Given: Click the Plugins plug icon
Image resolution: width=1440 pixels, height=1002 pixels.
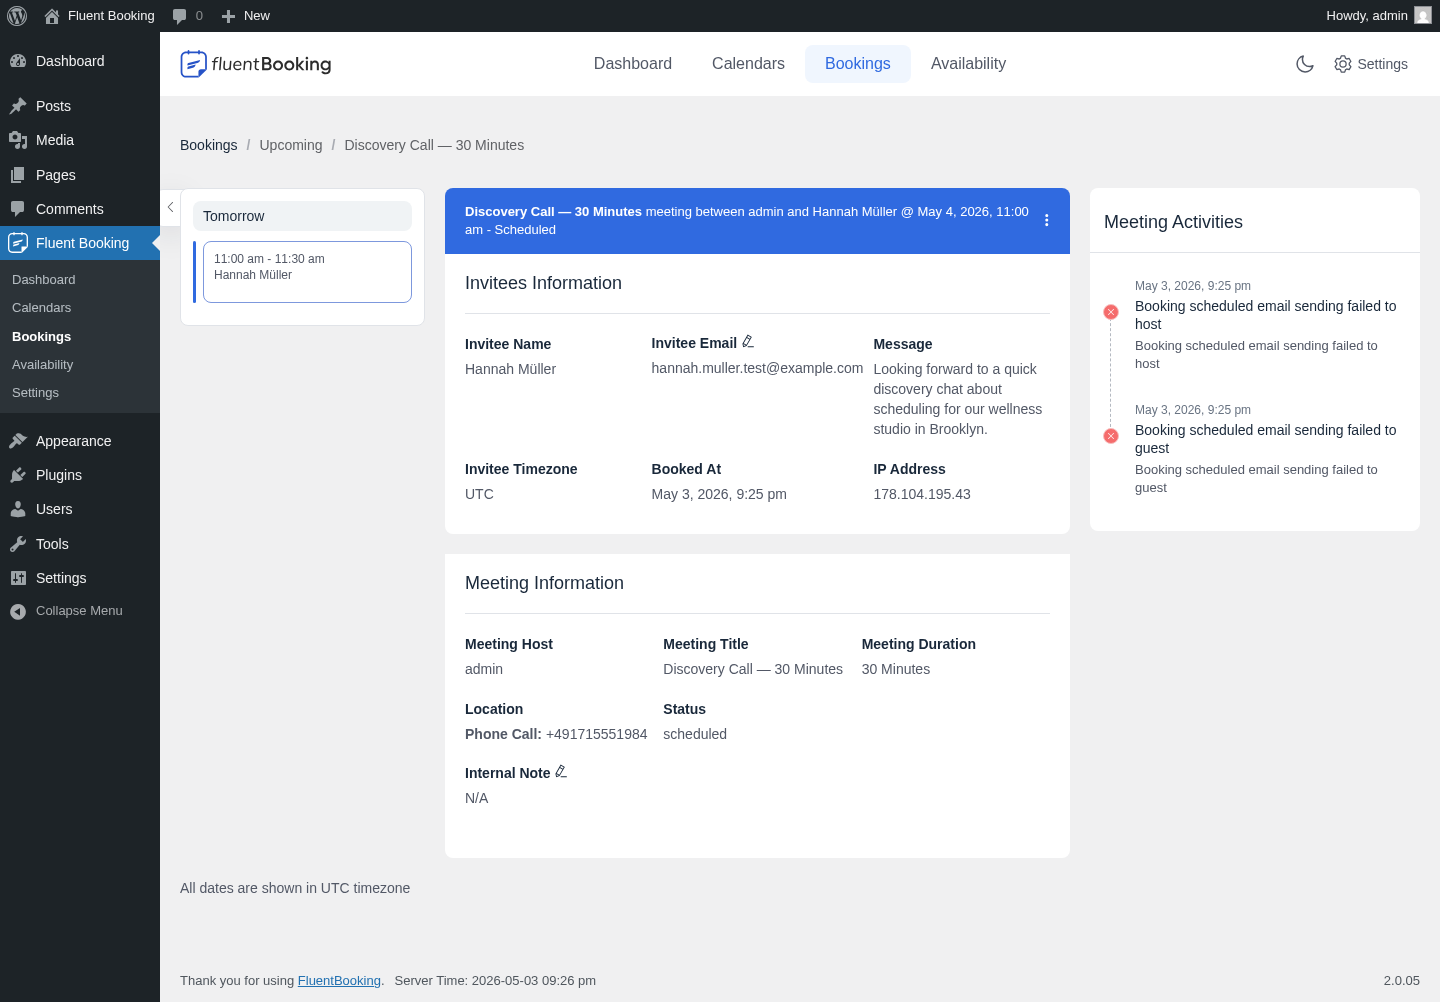Looking at the screenshot, I should (x=18, y=475).
